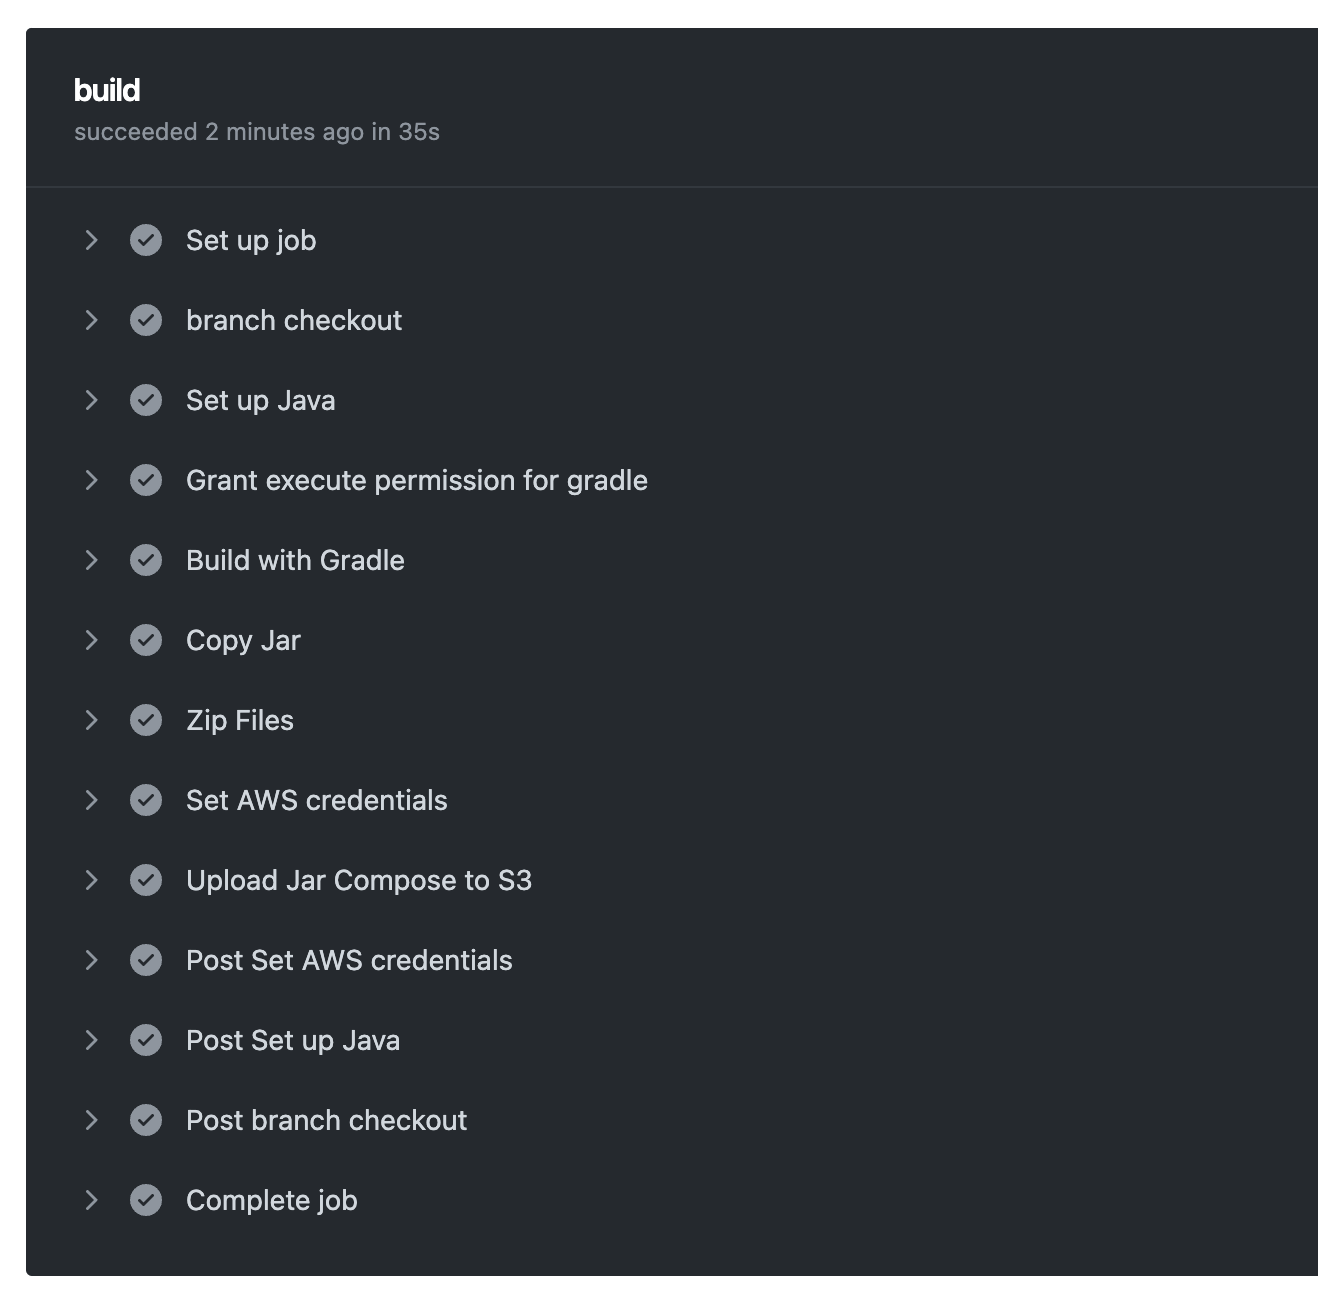The width and height of the screenshot is (1318, 1292).
Task: Open the Post Set up Java step
Action: tap(292, 1040)
